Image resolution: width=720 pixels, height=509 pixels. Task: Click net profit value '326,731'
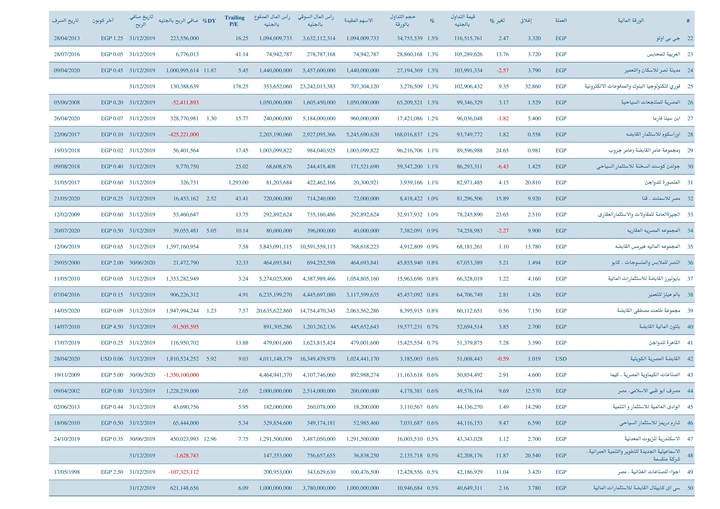[x=189, y=182]
